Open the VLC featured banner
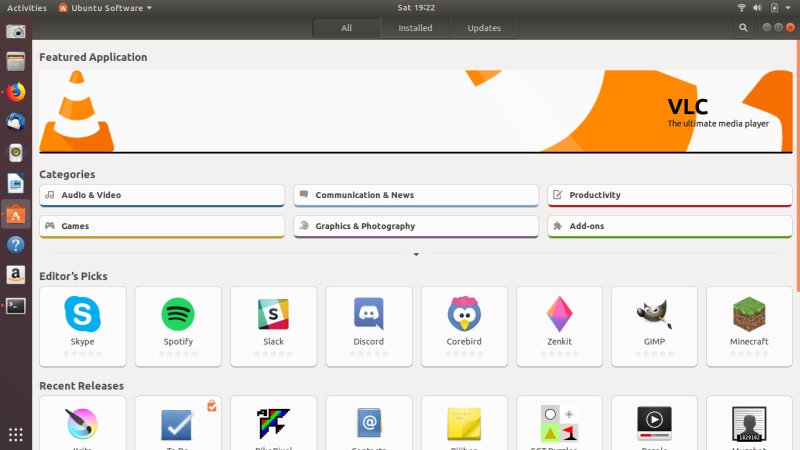This screenshot has width=800, height=450. (416, 111)
